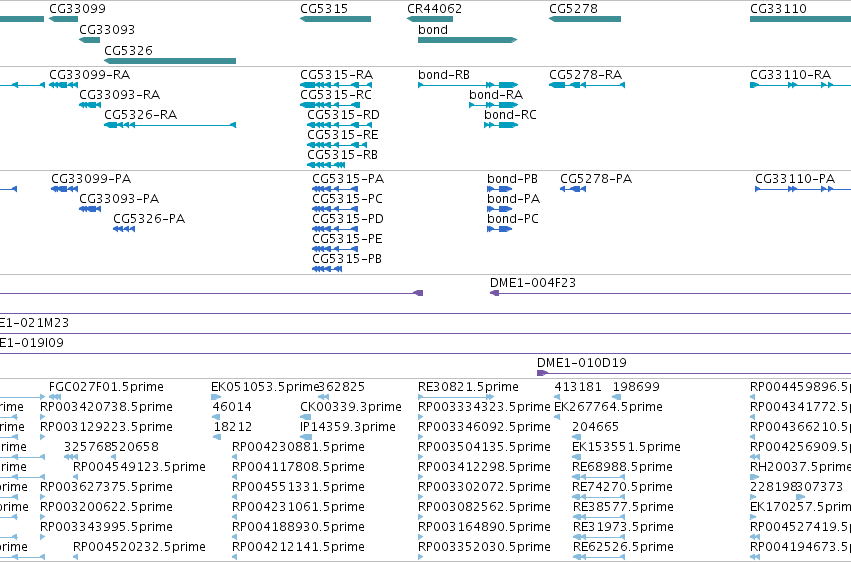
Task: Select the CG33110-PA protein label
Action: click(x=795, y=179)
